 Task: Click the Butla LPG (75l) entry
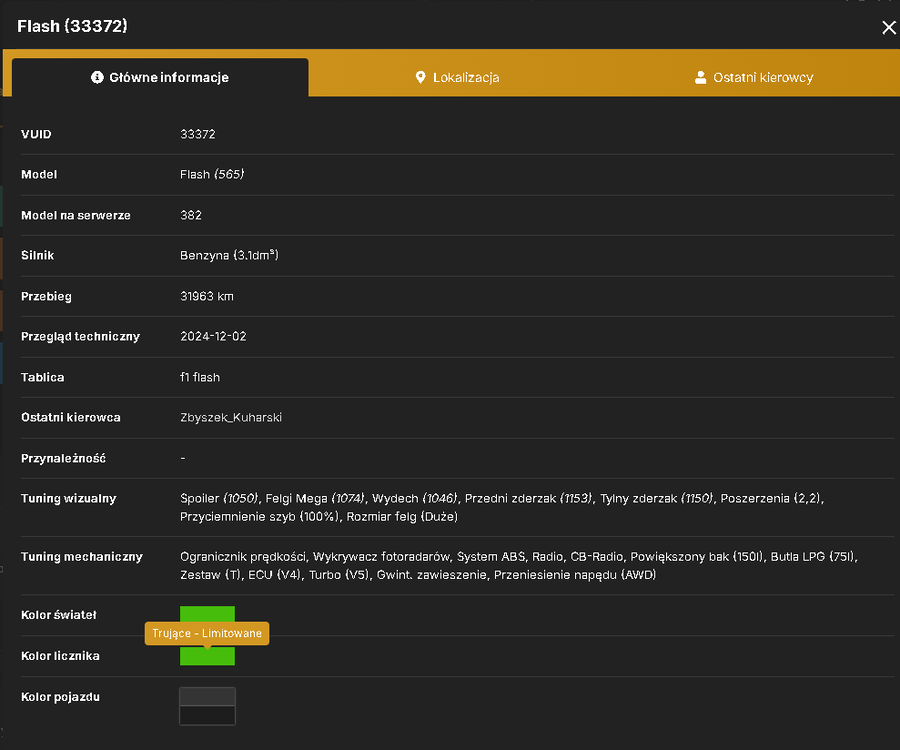pyautogui.click(x=812, y=557)
